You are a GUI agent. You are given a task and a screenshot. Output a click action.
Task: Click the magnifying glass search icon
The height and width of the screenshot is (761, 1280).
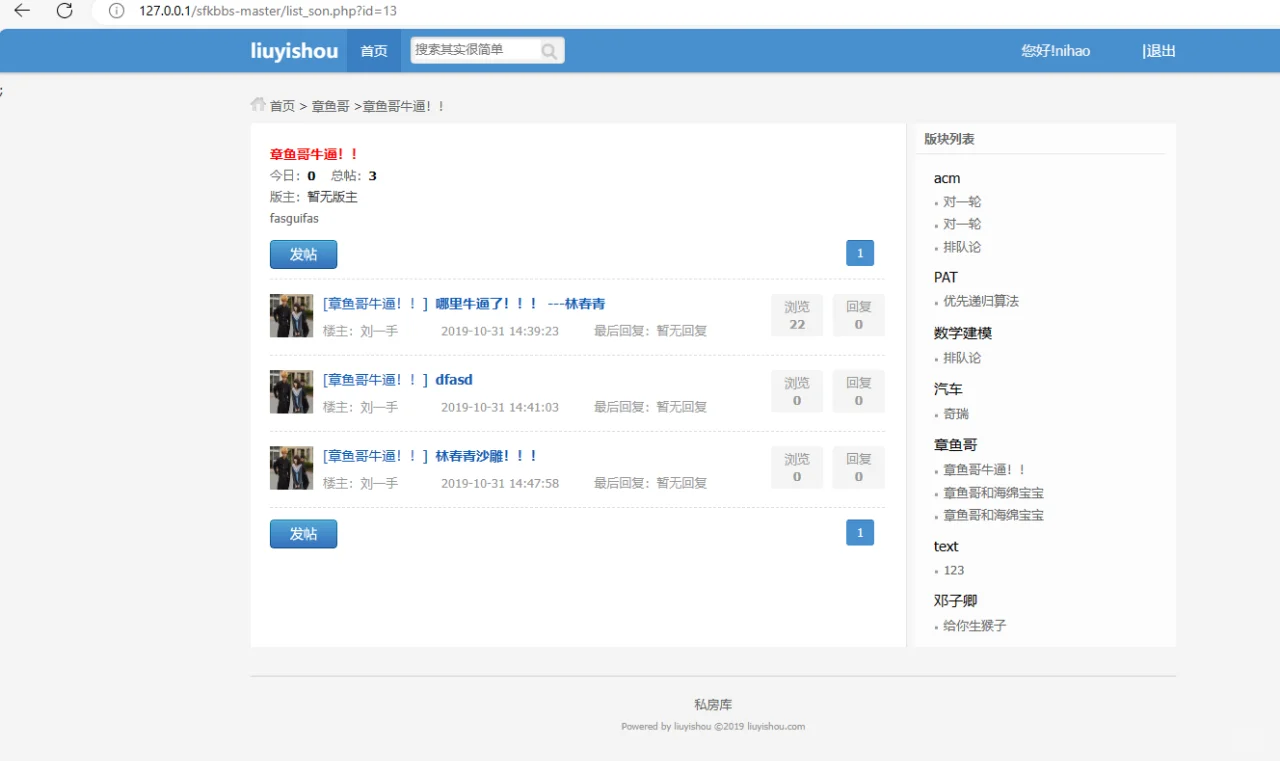click(549, 50)
